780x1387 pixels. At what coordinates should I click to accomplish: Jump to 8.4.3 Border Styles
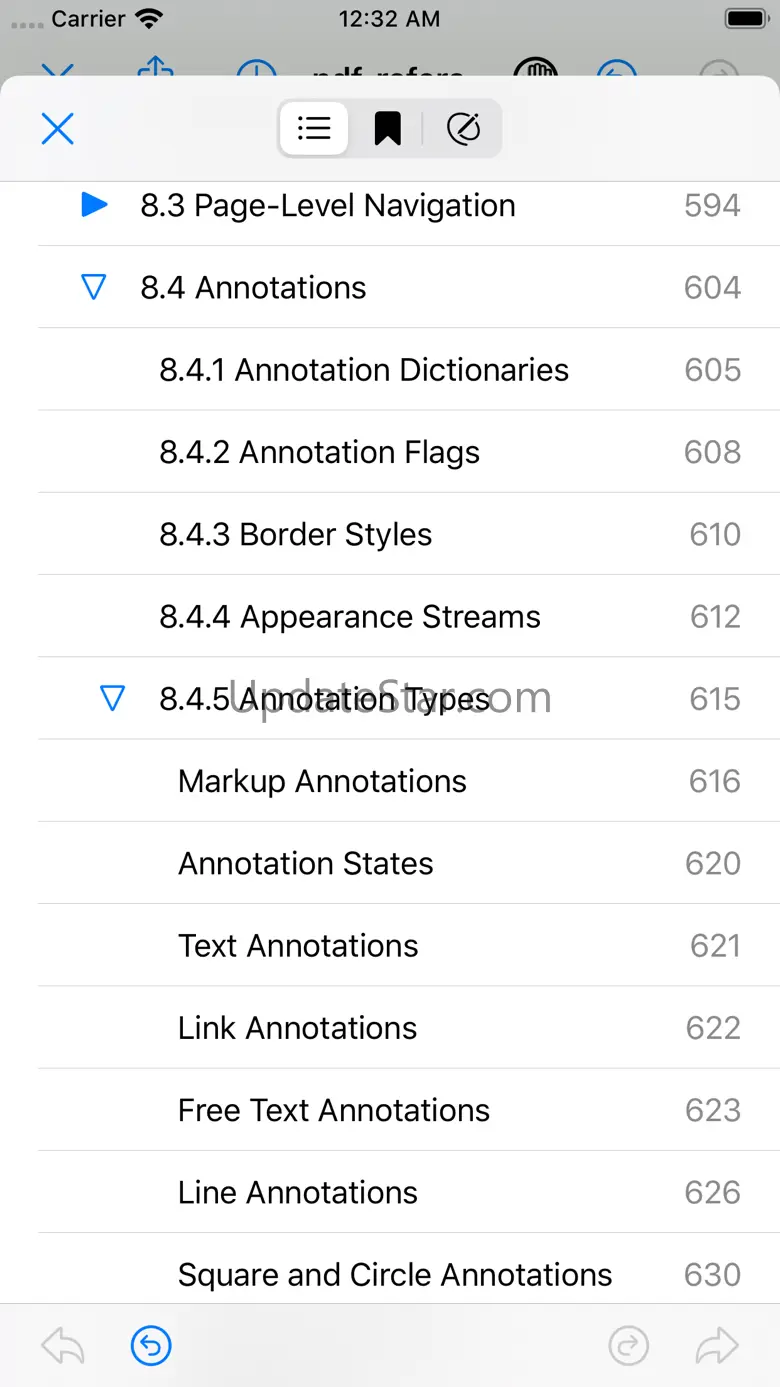[x=296, y=534]
